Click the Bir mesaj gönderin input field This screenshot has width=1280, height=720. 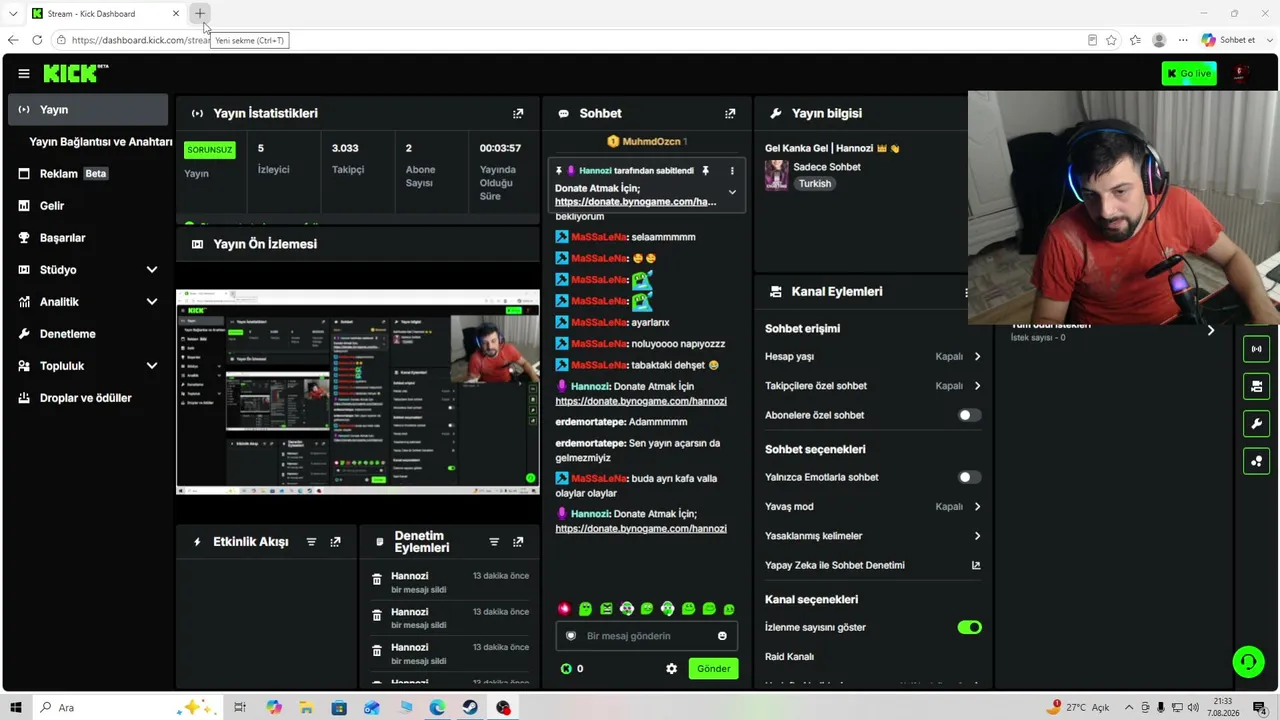point(647,636)
